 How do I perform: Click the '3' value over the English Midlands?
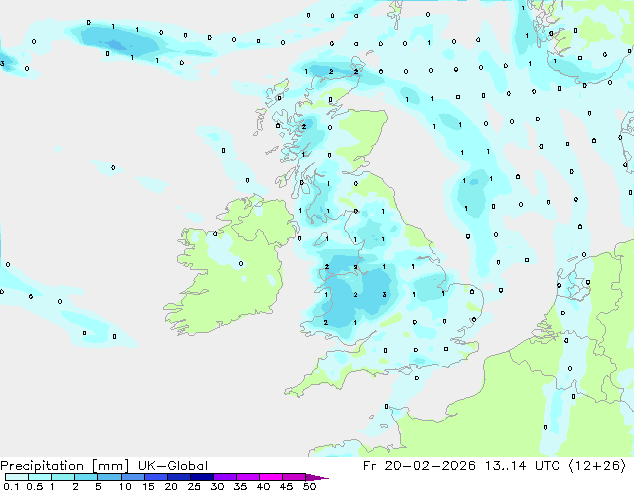384,295
